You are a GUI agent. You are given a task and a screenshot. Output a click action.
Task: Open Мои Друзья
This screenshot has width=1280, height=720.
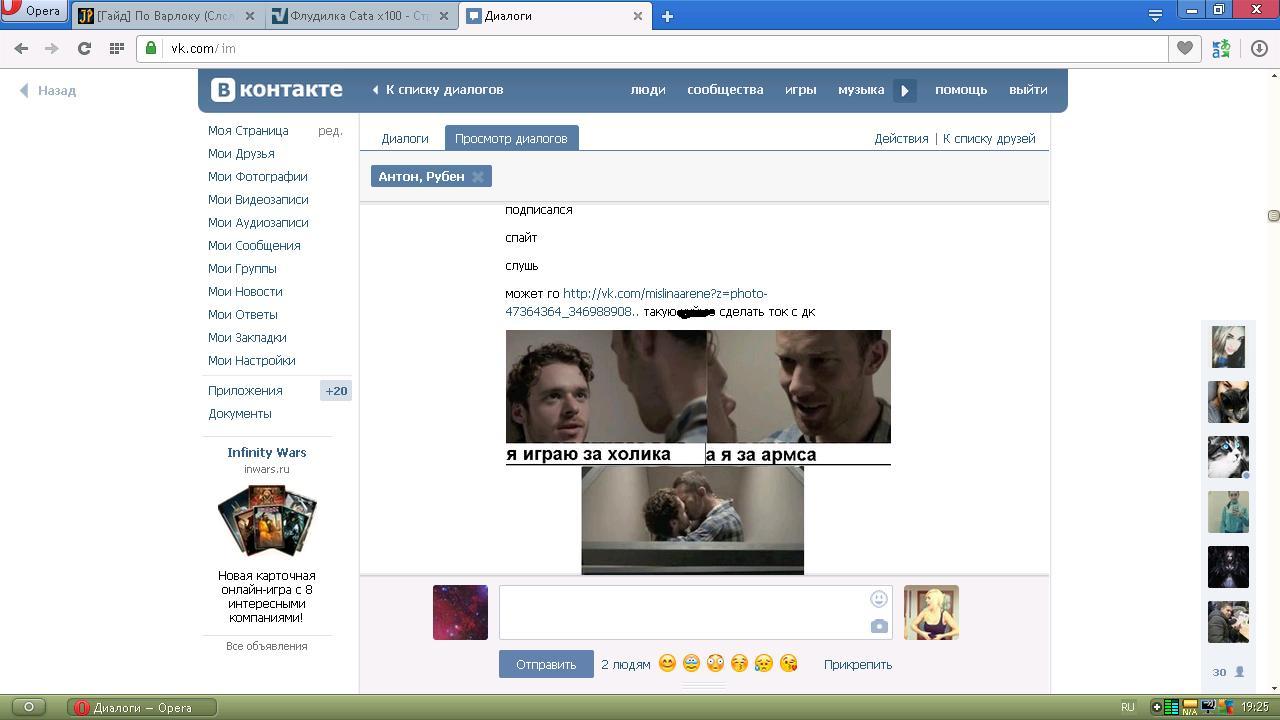[241, 154]
